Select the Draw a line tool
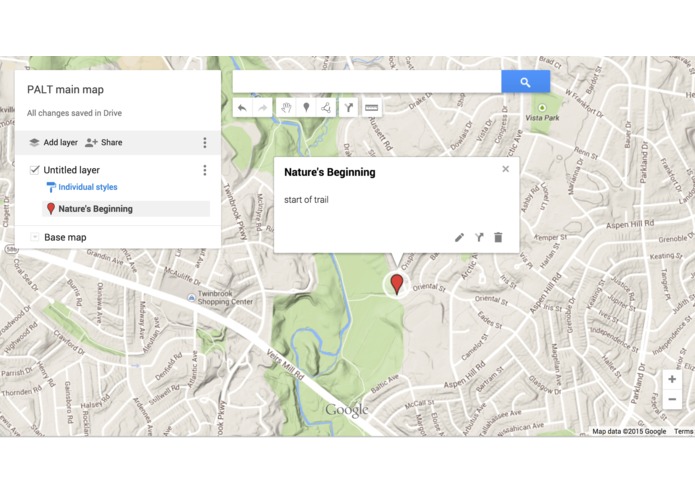 [326, 108]
